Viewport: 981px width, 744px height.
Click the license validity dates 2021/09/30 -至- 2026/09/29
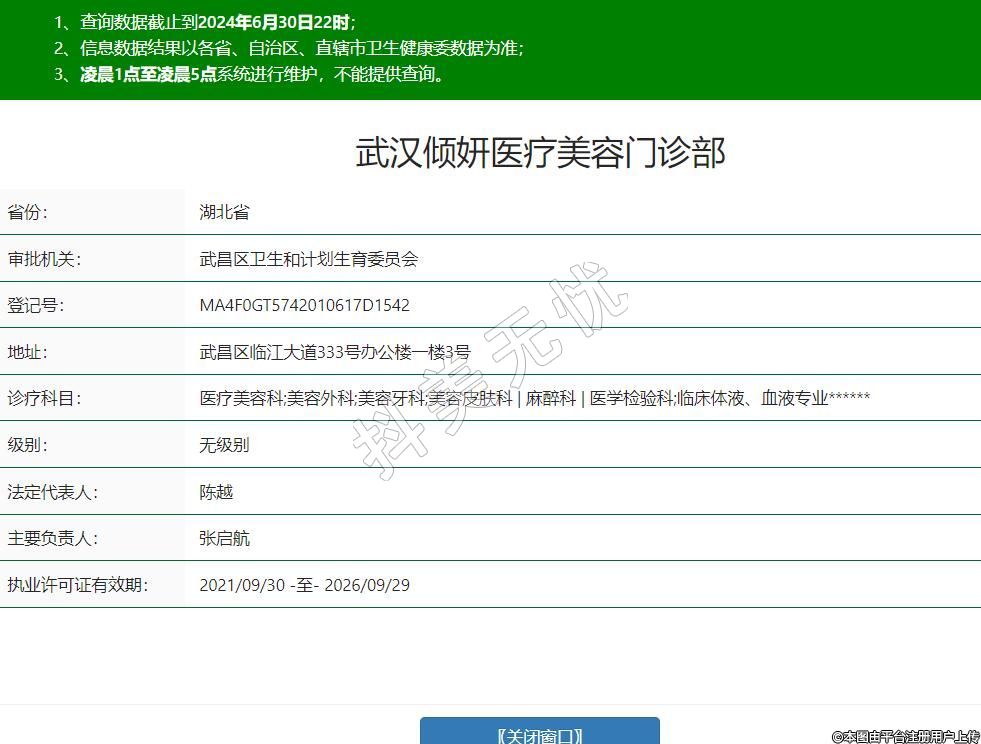point(304,585)
